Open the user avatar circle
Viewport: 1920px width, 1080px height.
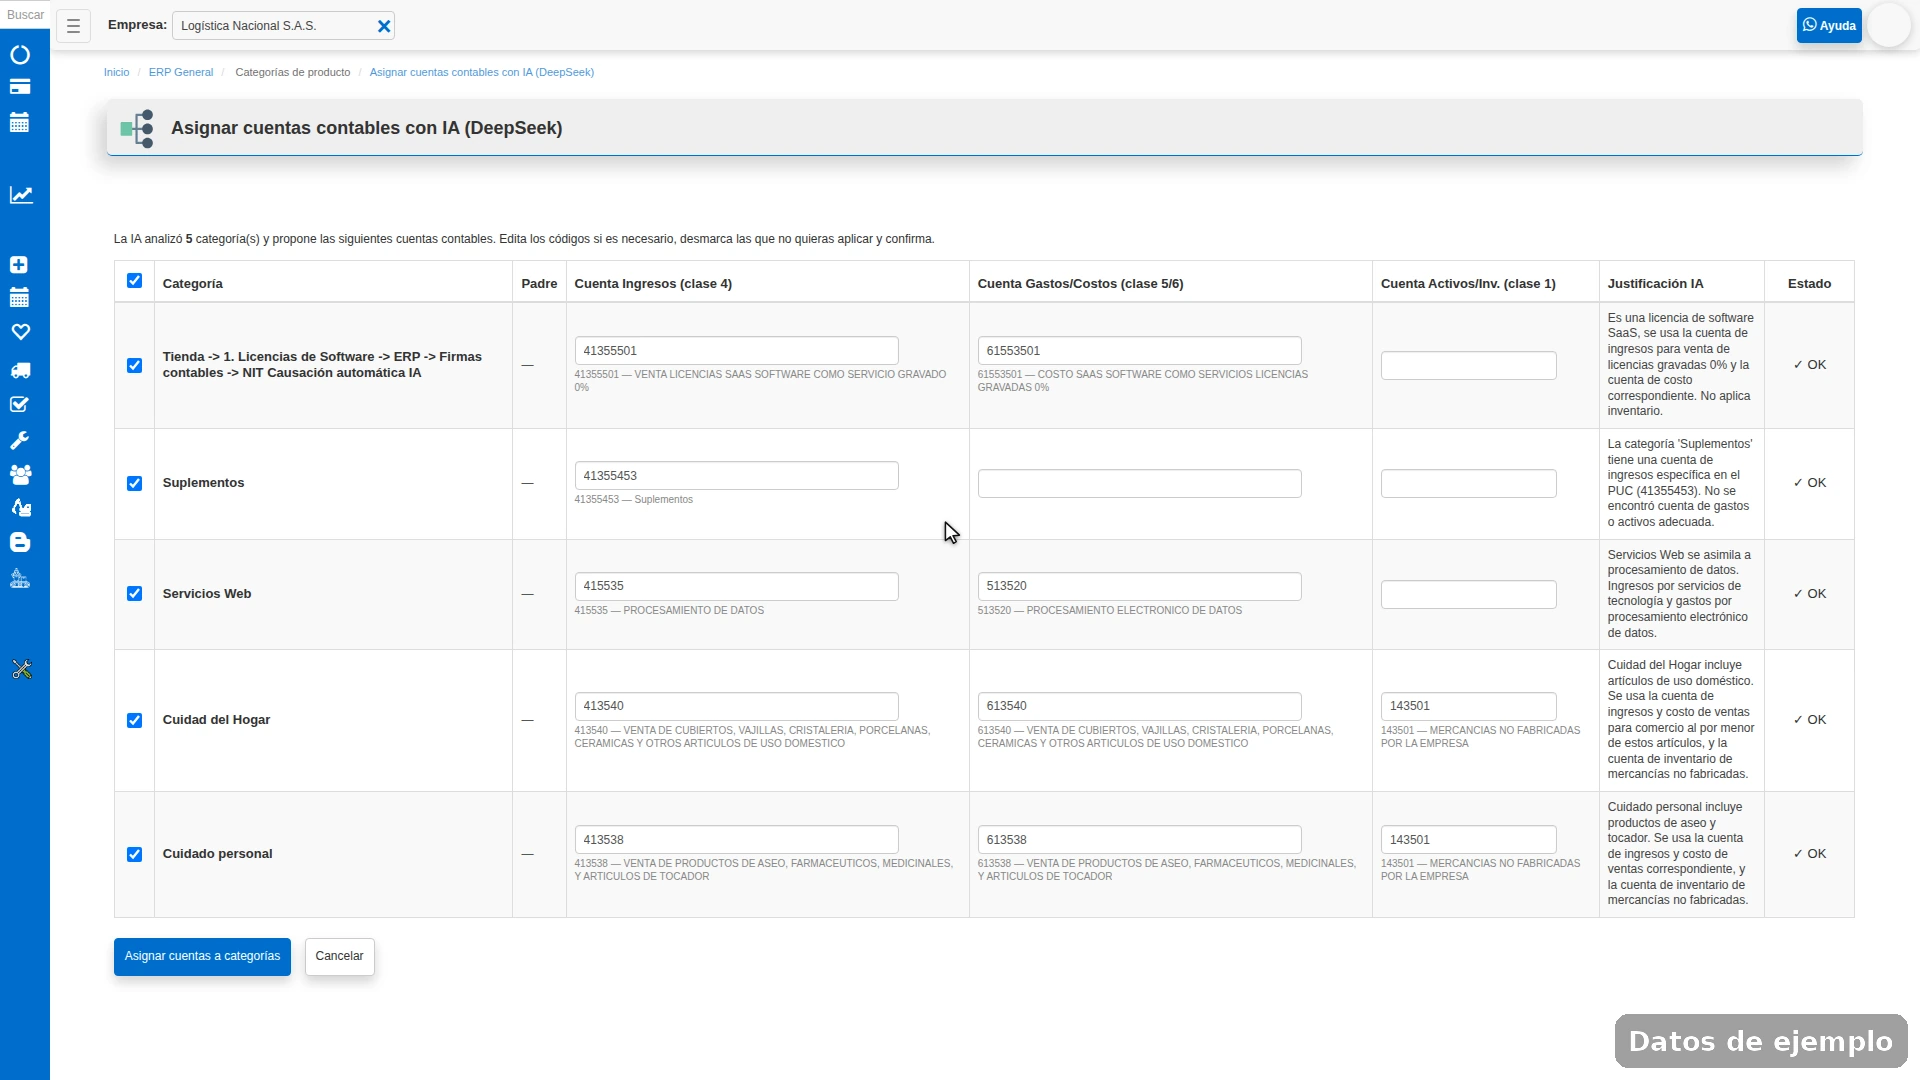(1889, 26)
